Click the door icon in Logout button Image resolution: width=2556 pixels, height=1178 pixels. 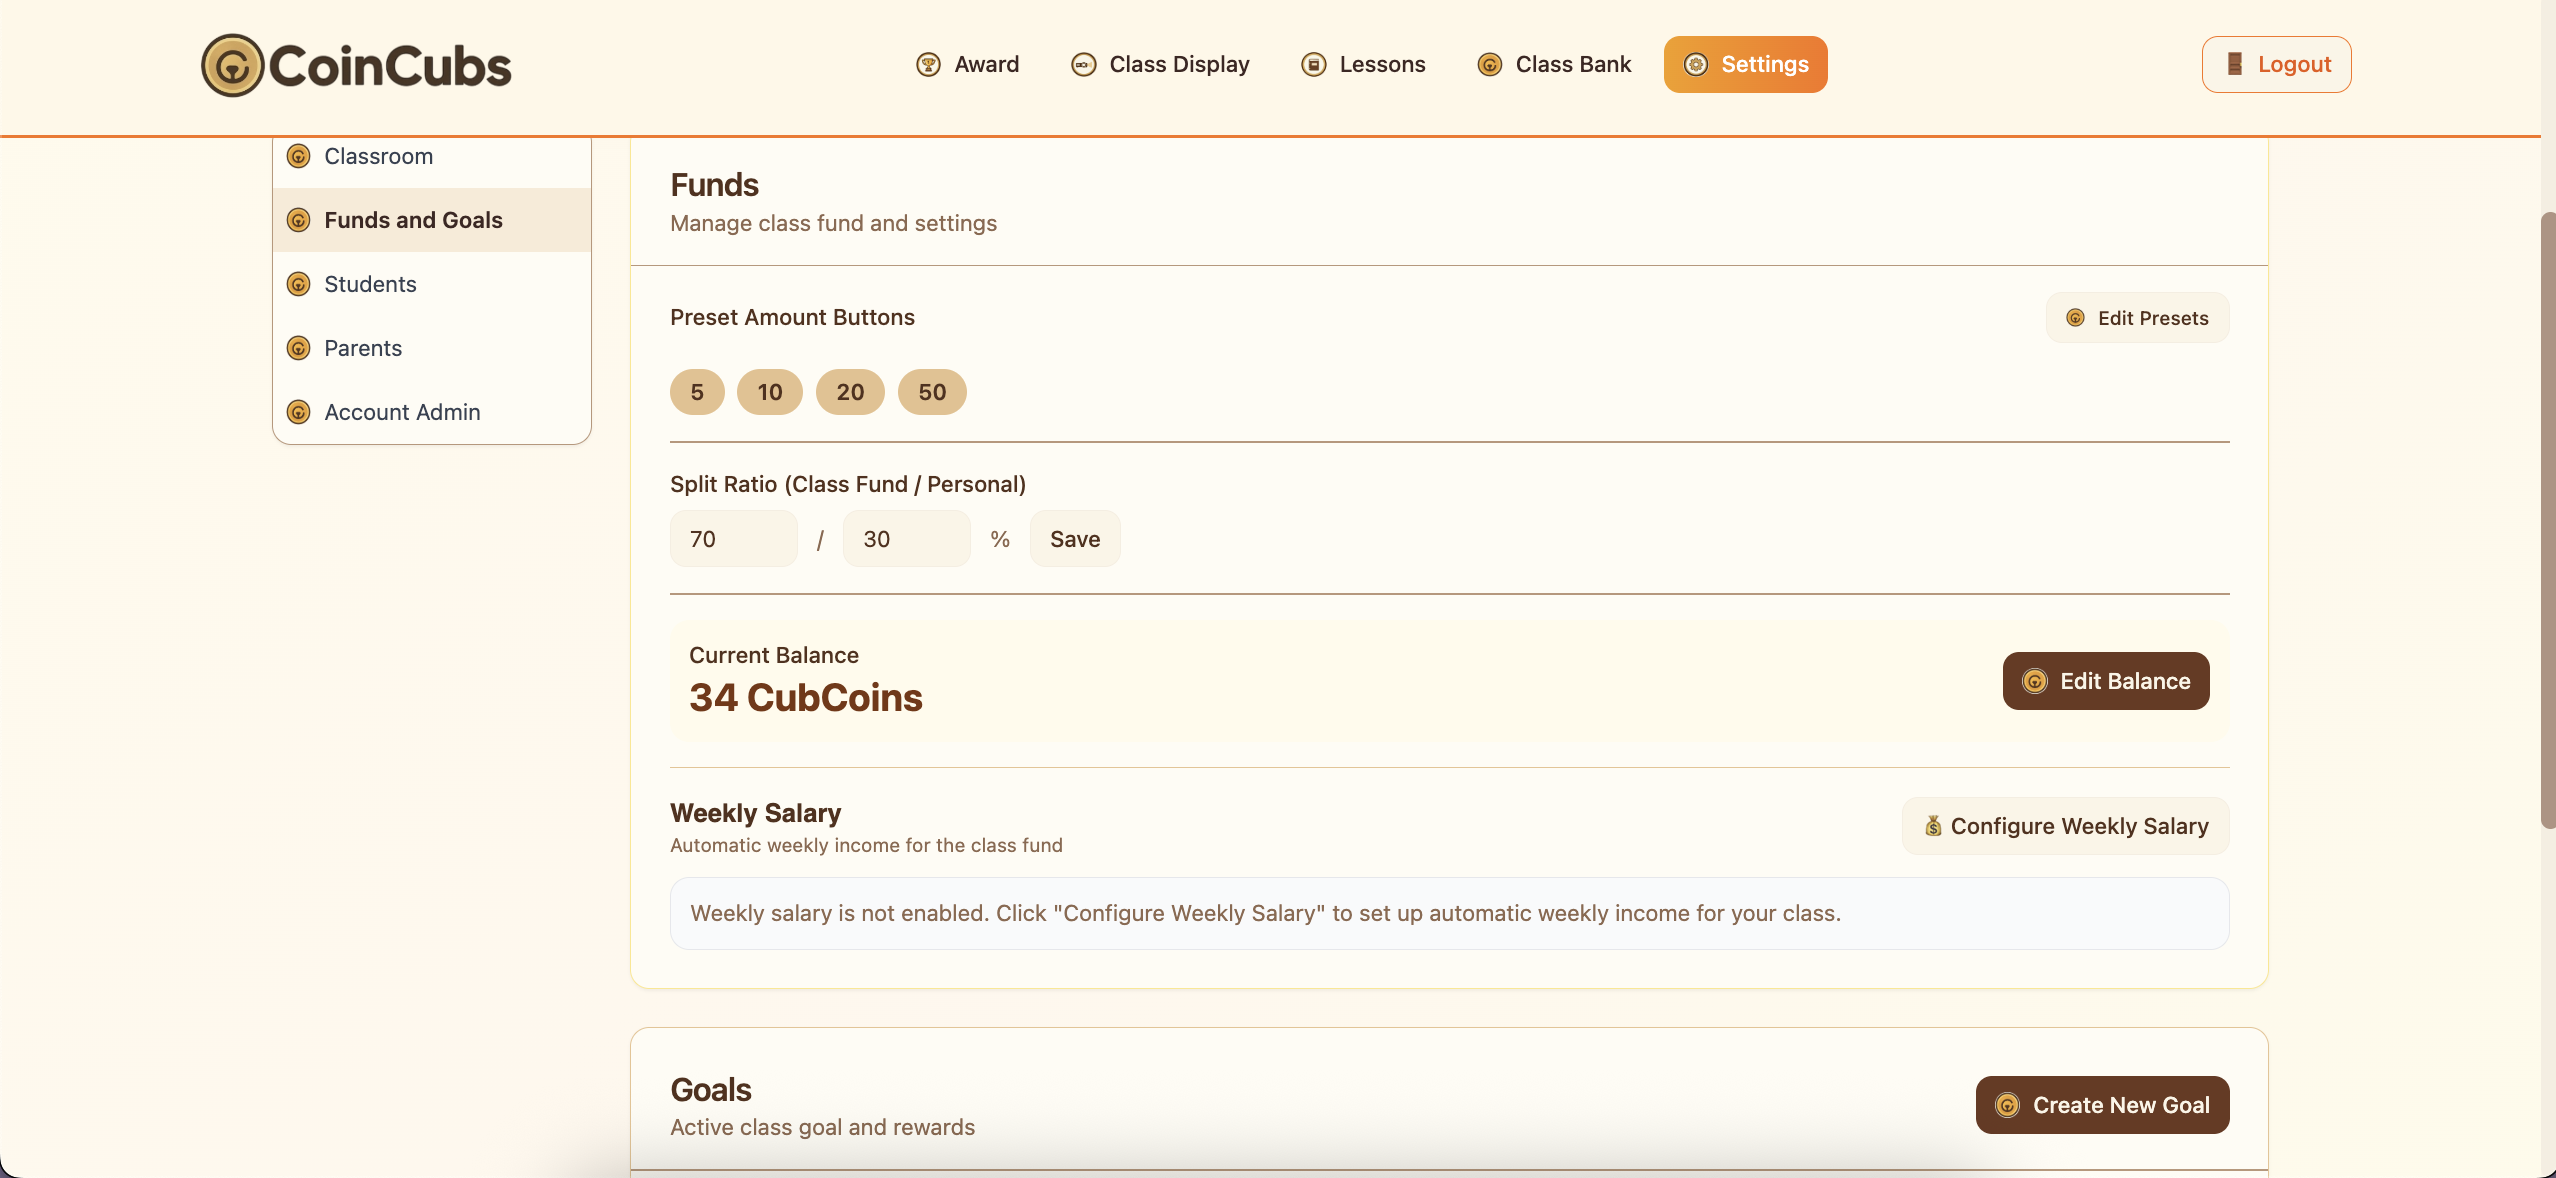click(x=2234, y=65)
